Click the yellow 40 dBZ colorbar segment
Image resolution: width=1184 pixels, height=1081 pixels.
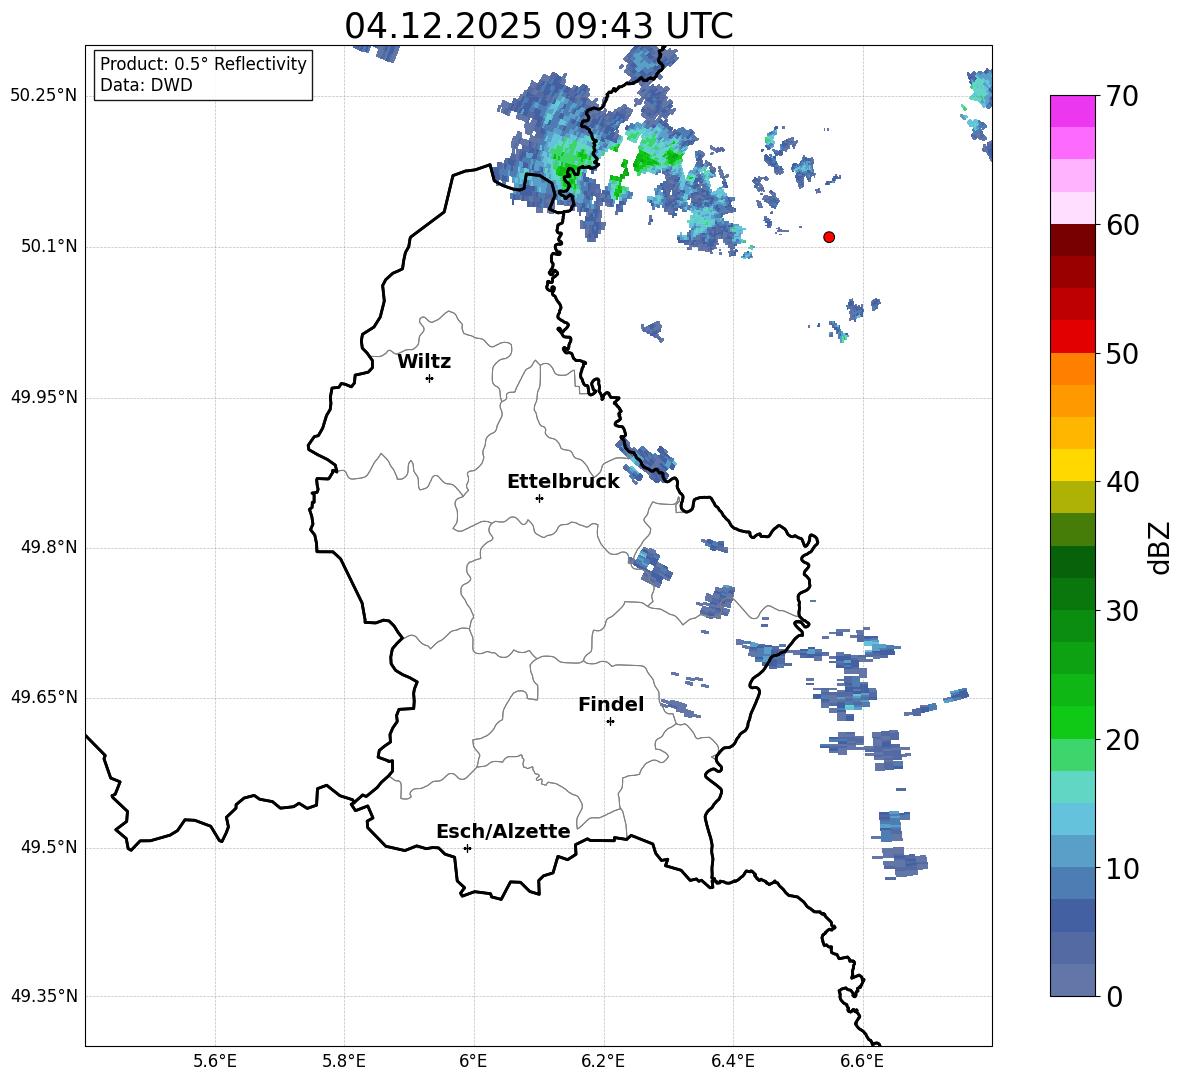1072,466
